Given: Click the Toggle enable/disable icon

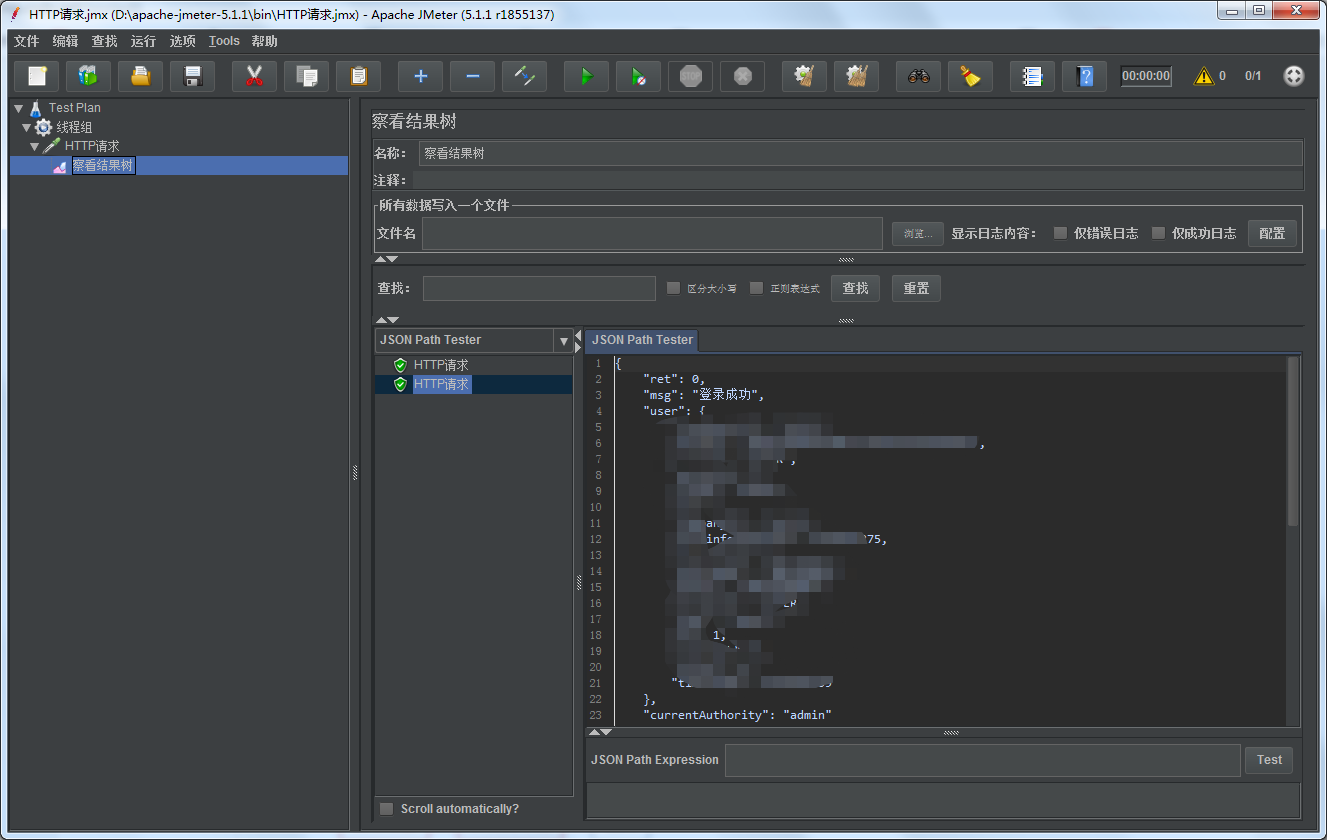Looking at the screenshot, I should 525,76.
